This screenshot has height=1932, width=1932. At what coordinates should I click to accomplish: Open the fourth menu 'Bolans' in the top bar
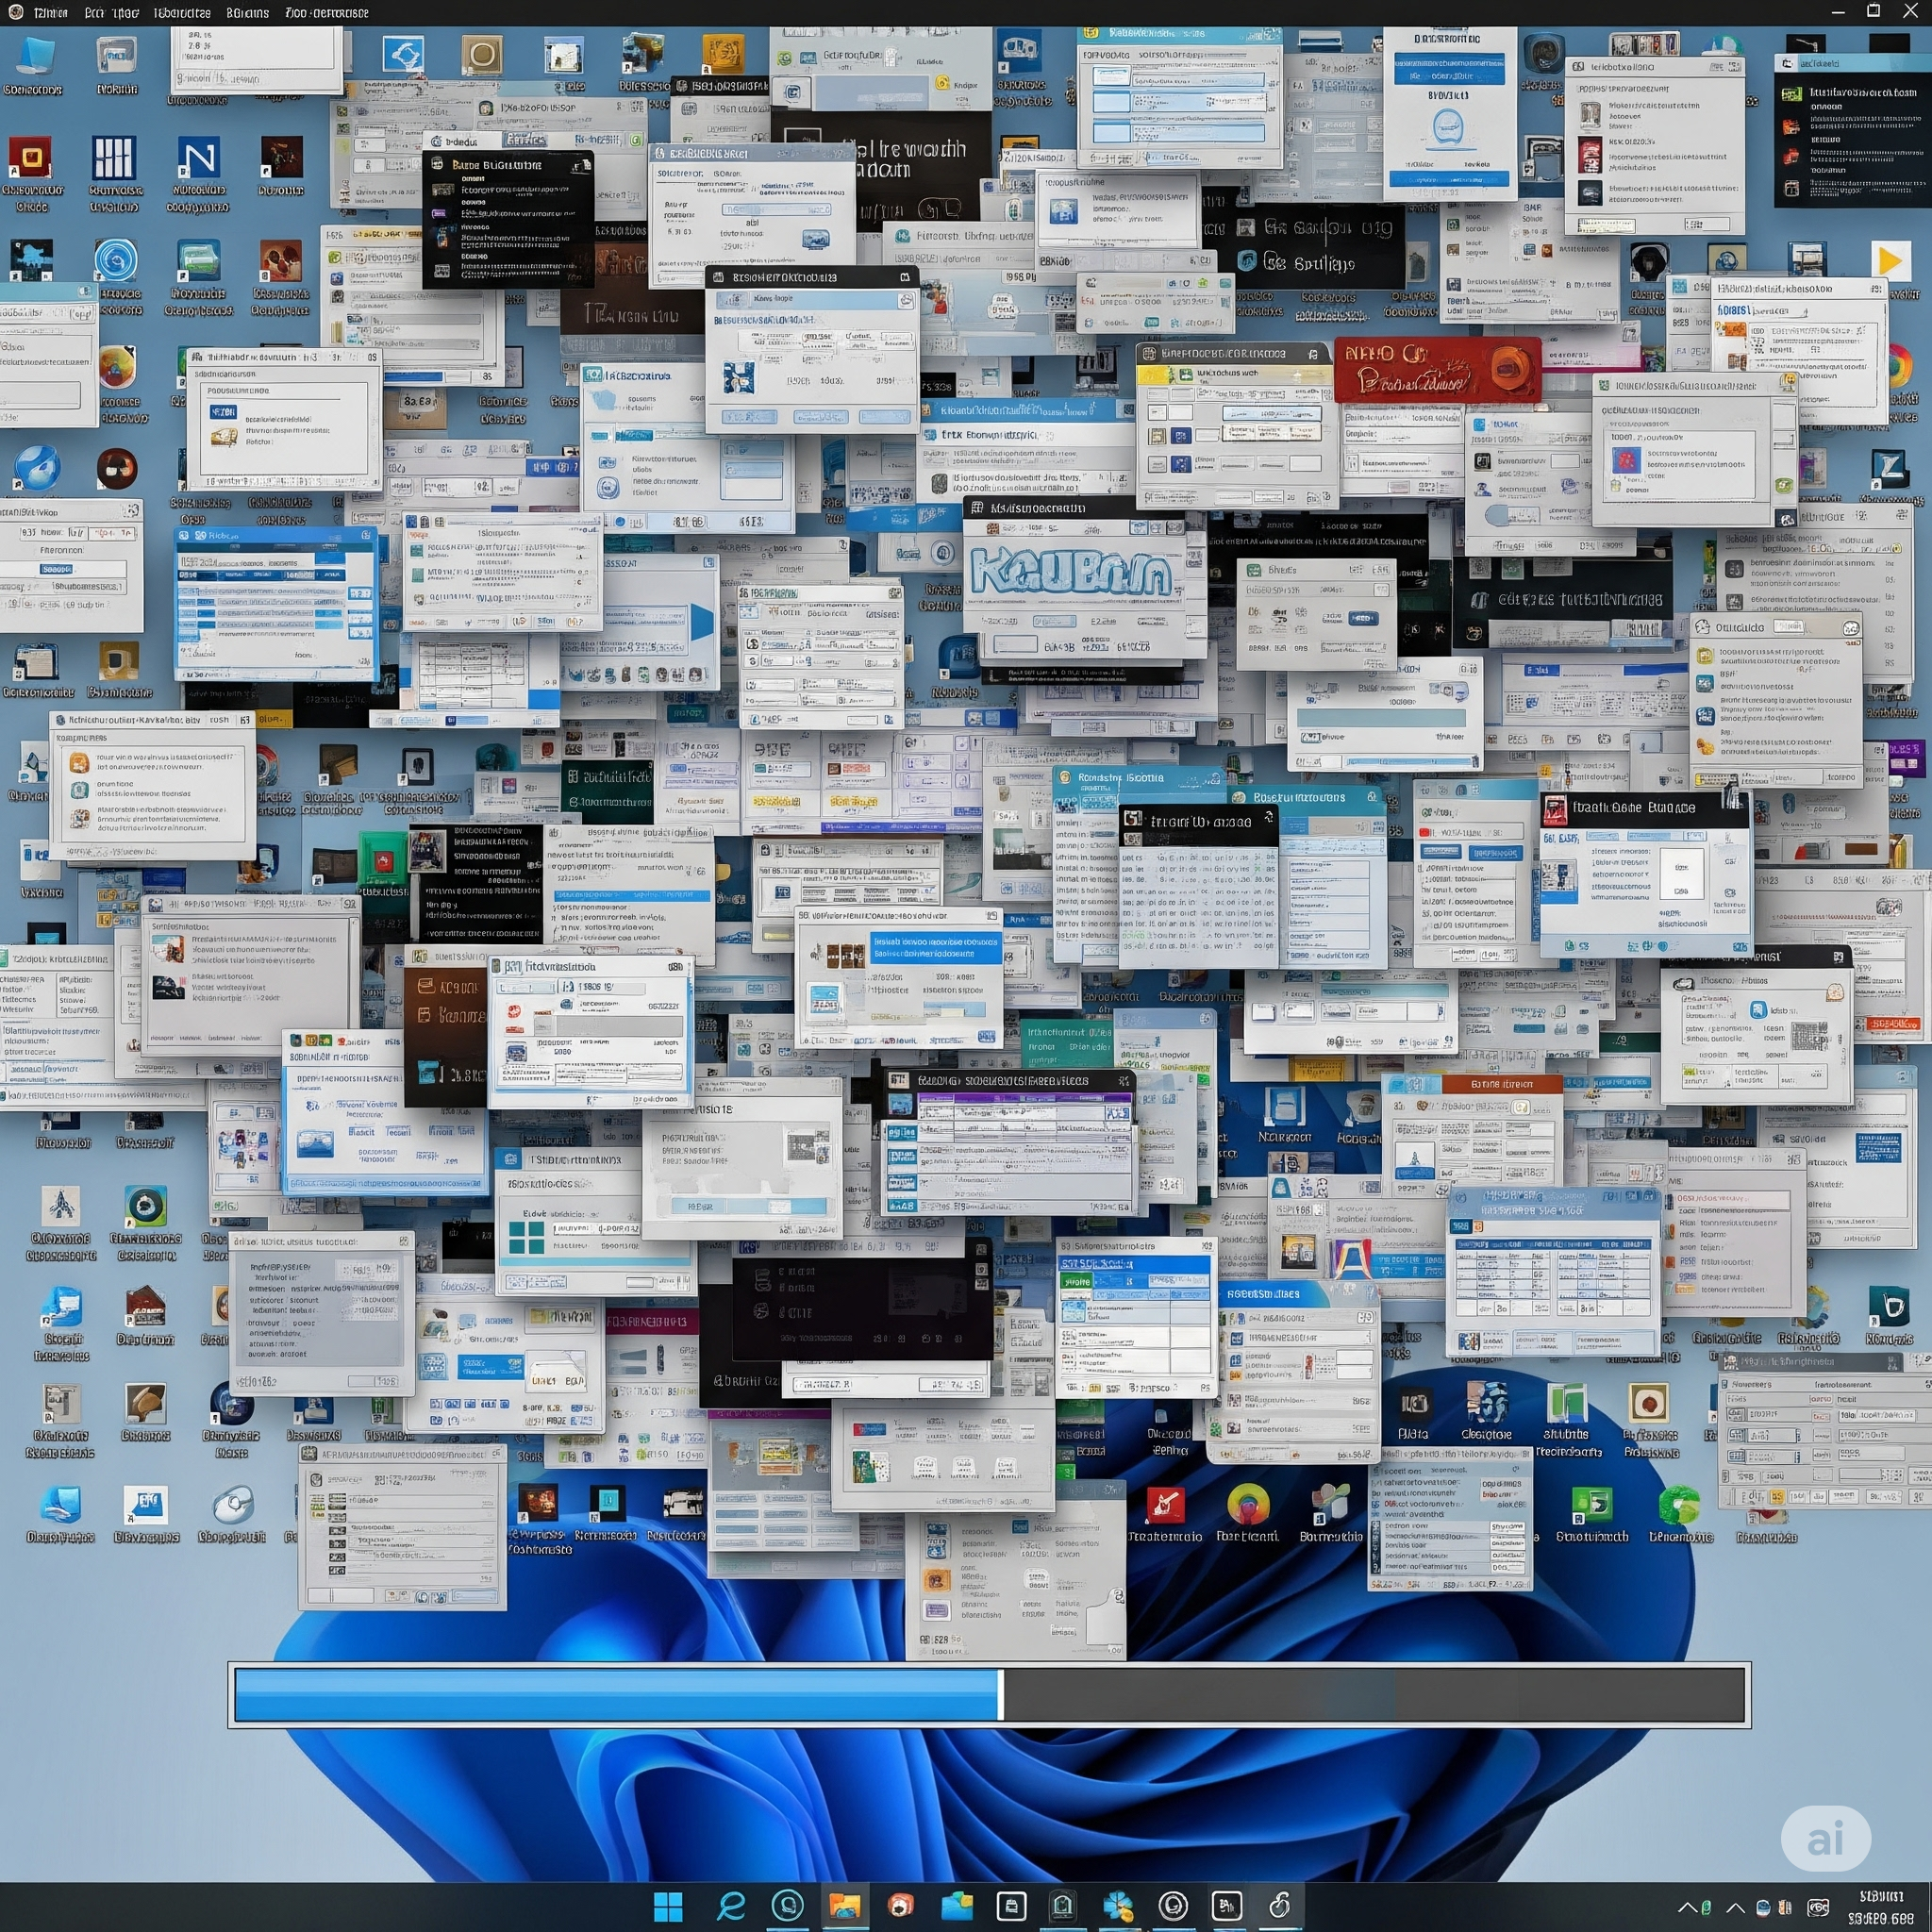point(247,13)
